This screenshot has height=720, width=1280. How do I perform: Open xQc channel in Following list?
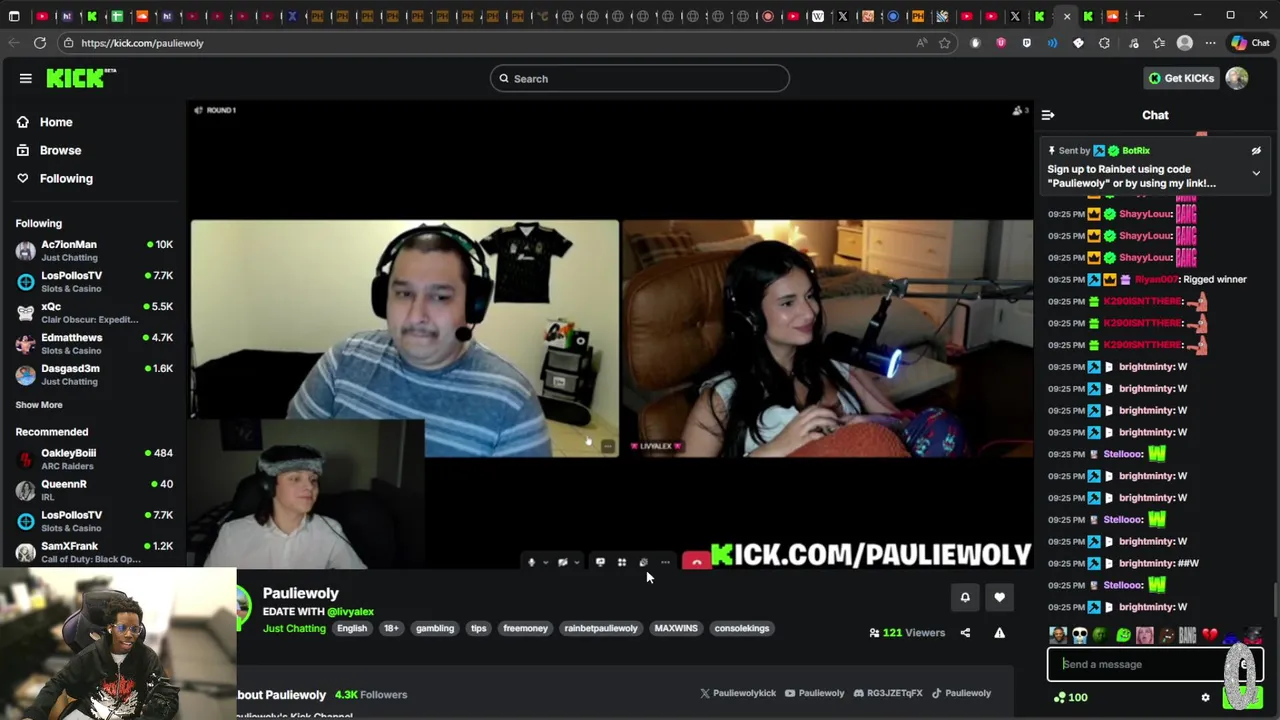click(x=94, y=312)
